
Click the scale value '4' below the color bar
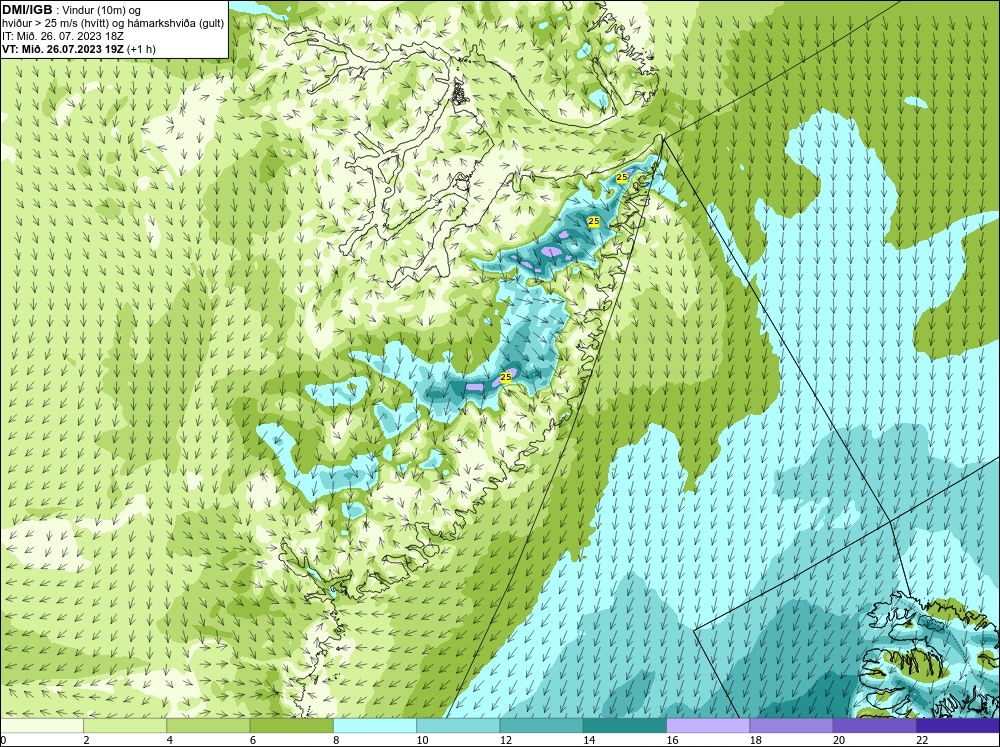[170, 740]
